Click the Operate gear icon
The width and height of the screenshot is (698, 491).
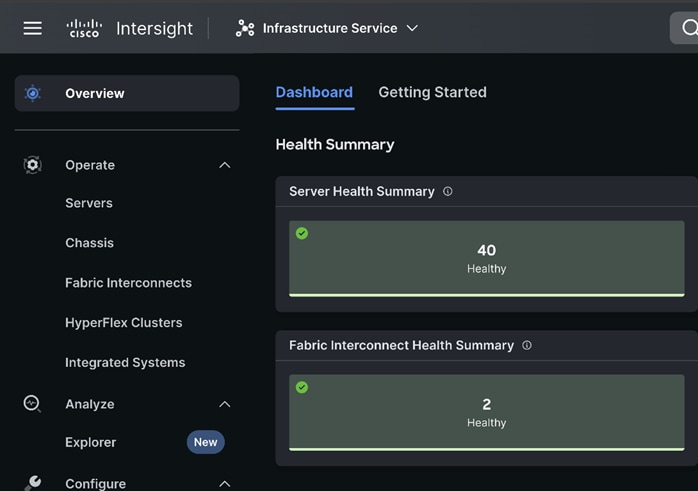tap(32, 165)
